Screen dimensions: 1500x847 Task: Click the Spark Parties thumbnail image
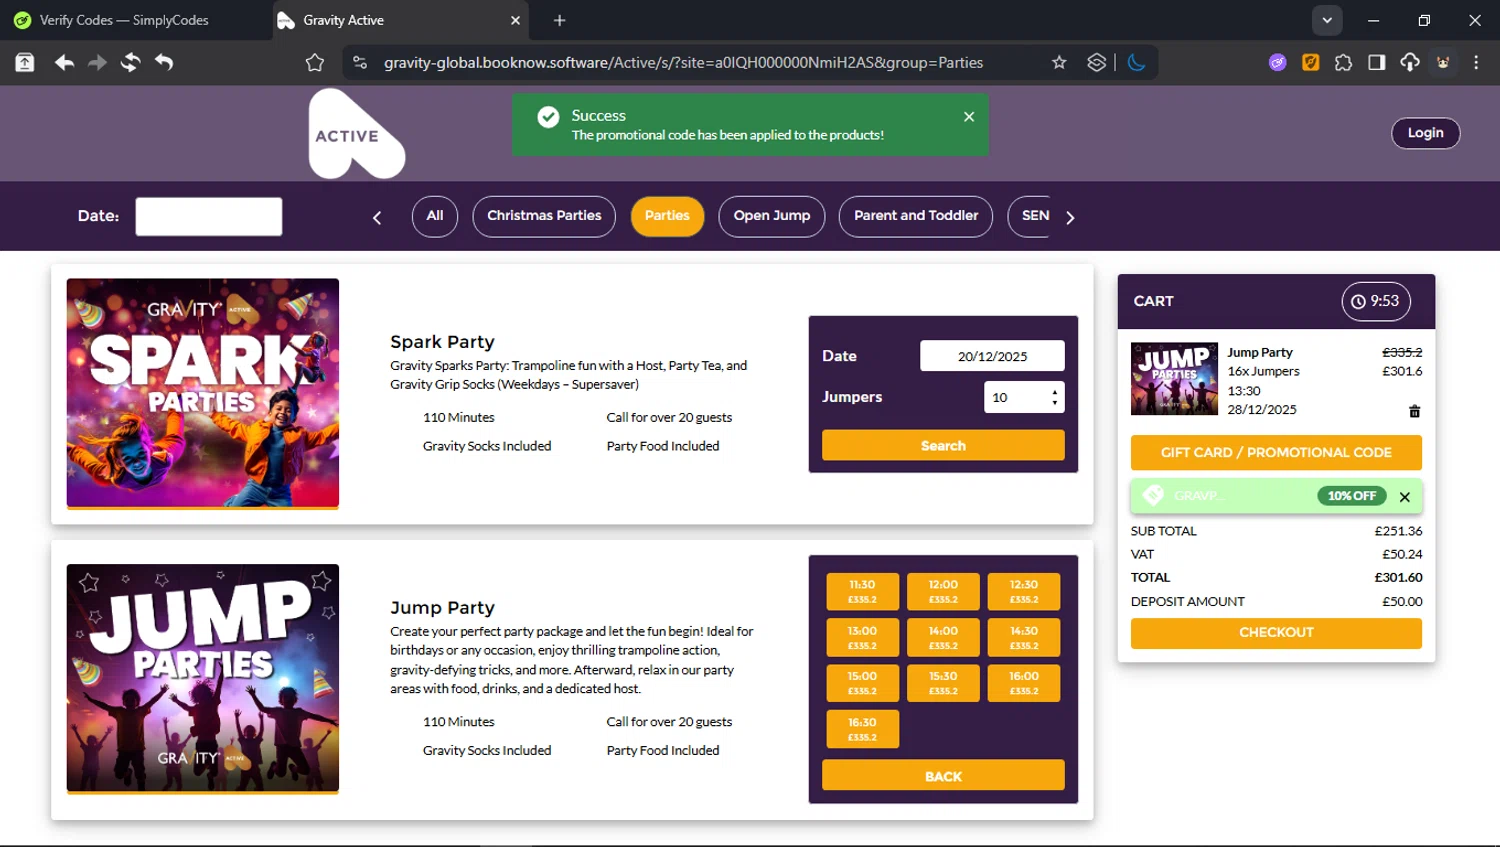click(x=203, y=393)
